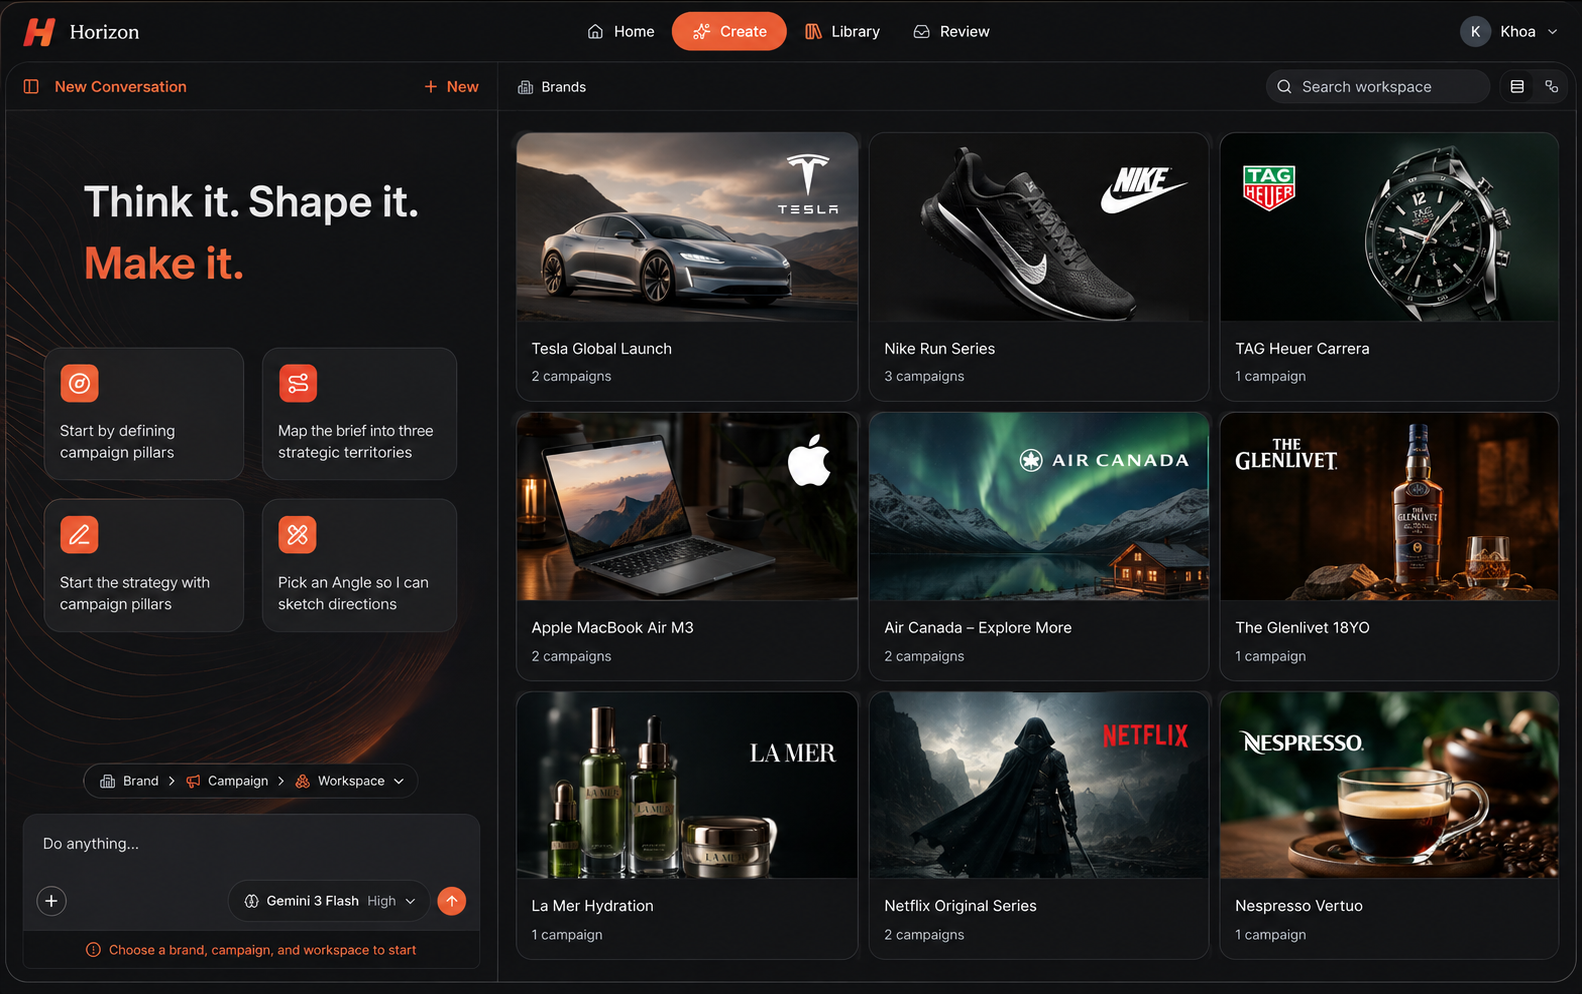1582x994 pixels.
Task: Click the Brands section label
Action: click(x=563, y=87)
